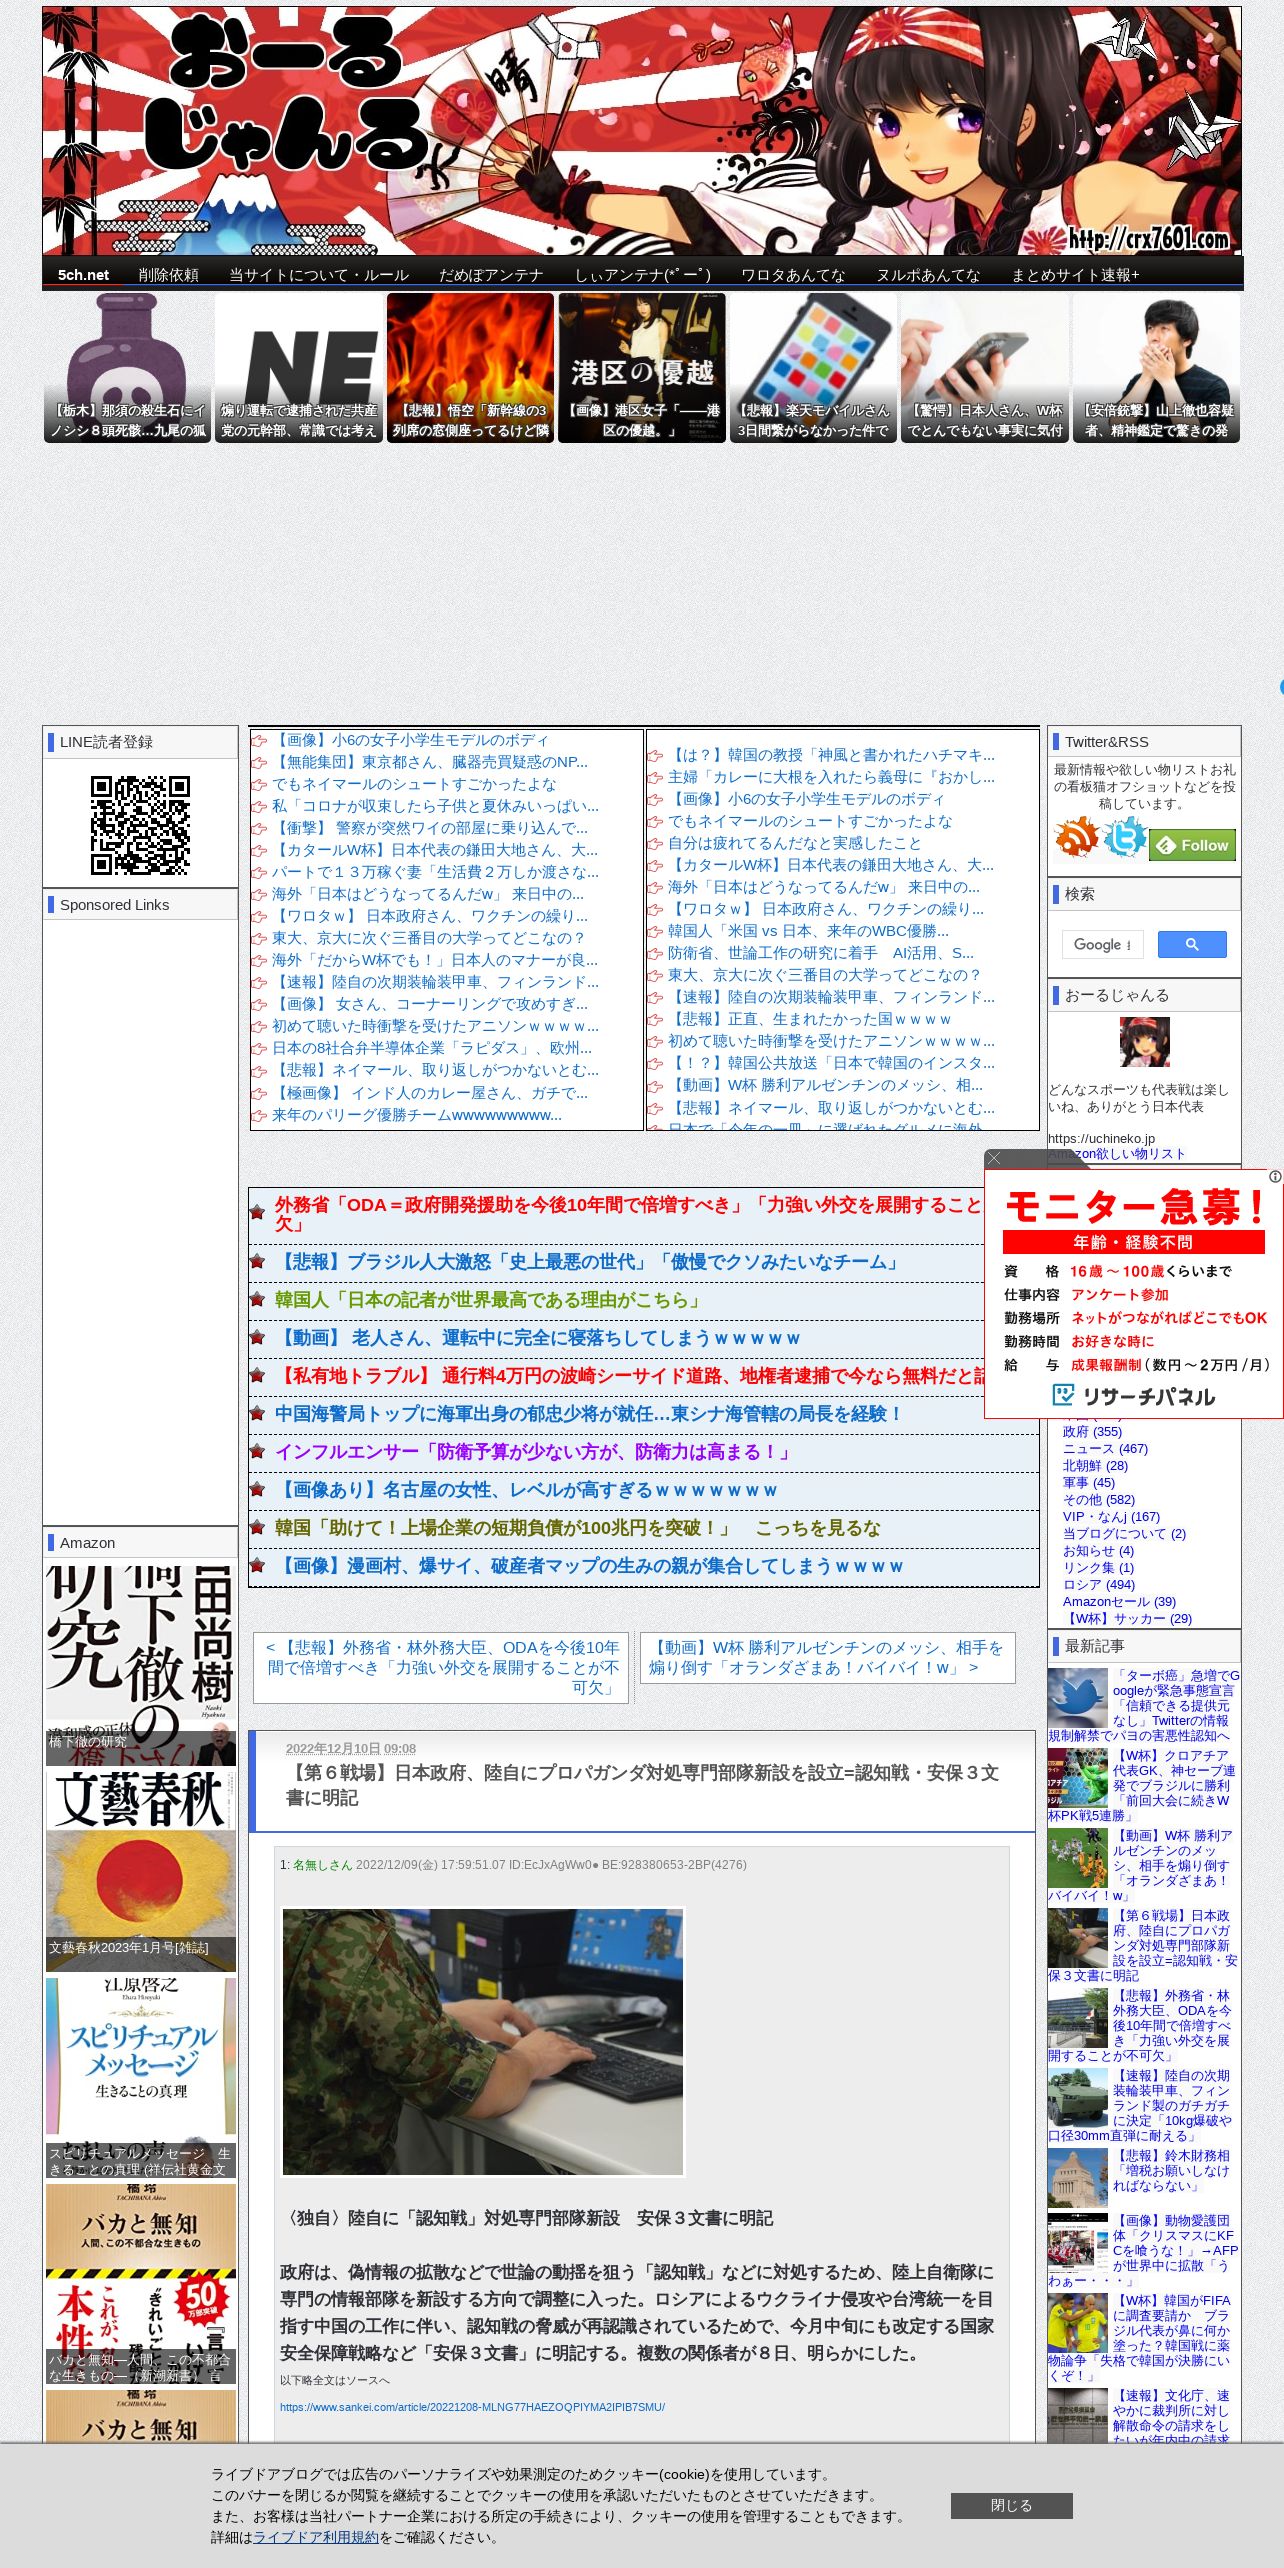The height and width of the screenshot is (2568, 1284).
Task: Click star icon beside 外務省 ODA headline
Action: [x=257, y=1212]
